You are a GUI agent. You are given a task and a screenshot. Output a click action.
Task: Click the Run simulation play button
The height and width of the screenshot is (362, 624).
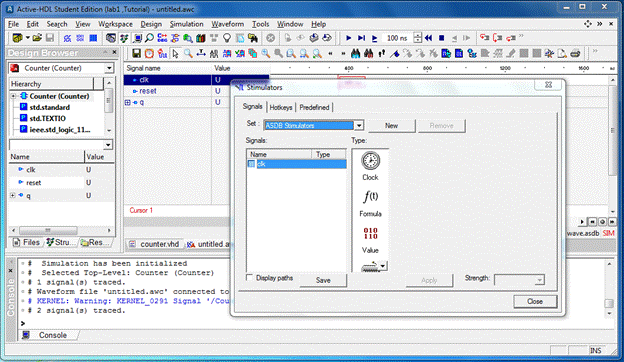349,38
